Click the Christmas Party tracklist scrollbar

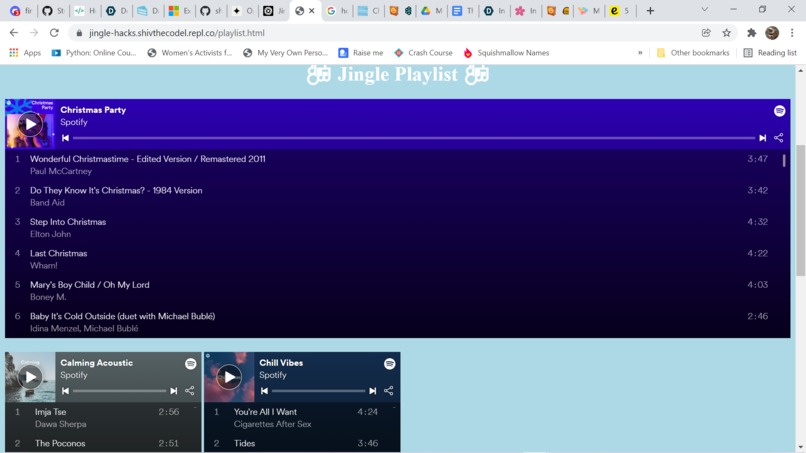(784, 160)
